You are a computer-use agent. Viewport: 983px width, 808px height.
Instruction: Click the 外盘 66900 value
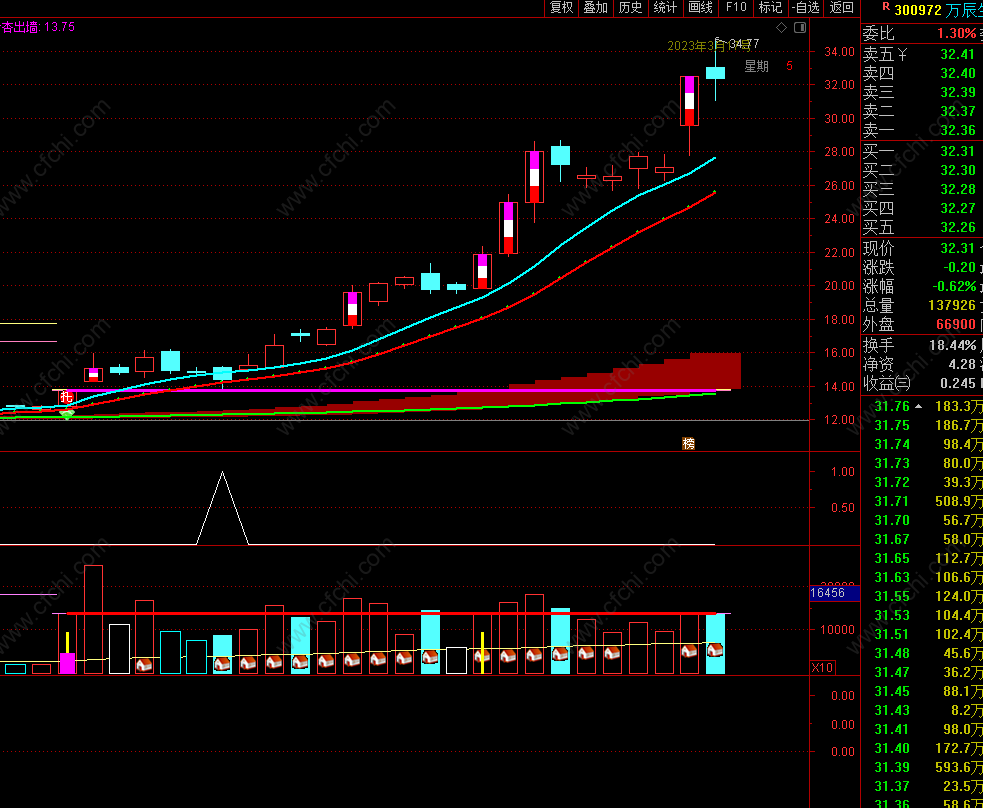[955, 324]
